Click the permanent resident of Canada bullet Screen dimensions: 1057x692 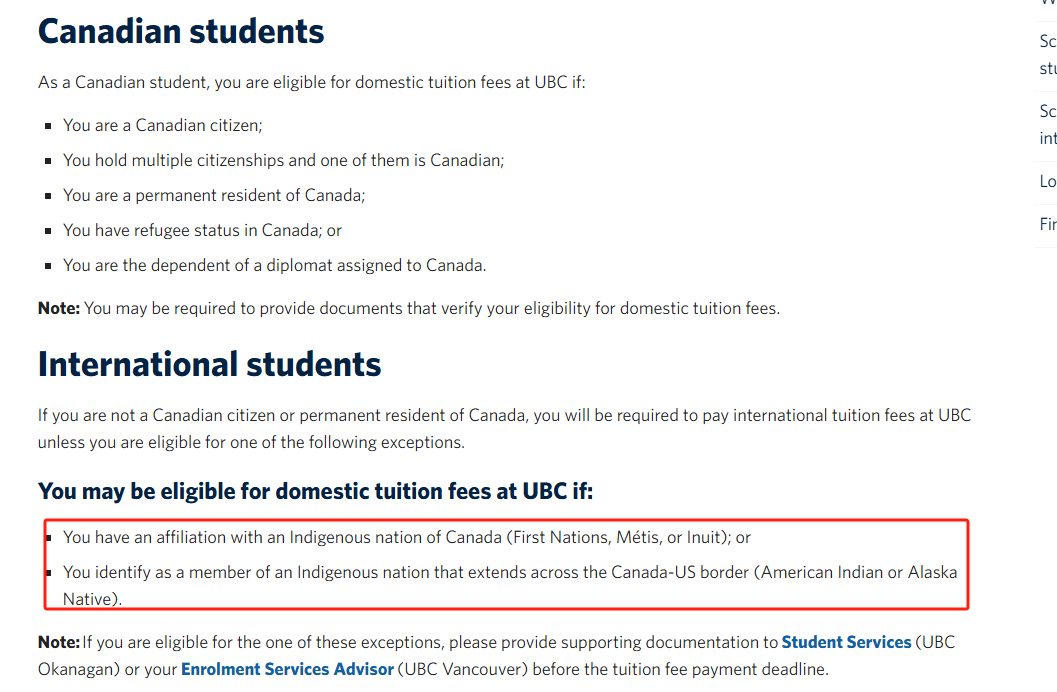[x=214, y=195]
